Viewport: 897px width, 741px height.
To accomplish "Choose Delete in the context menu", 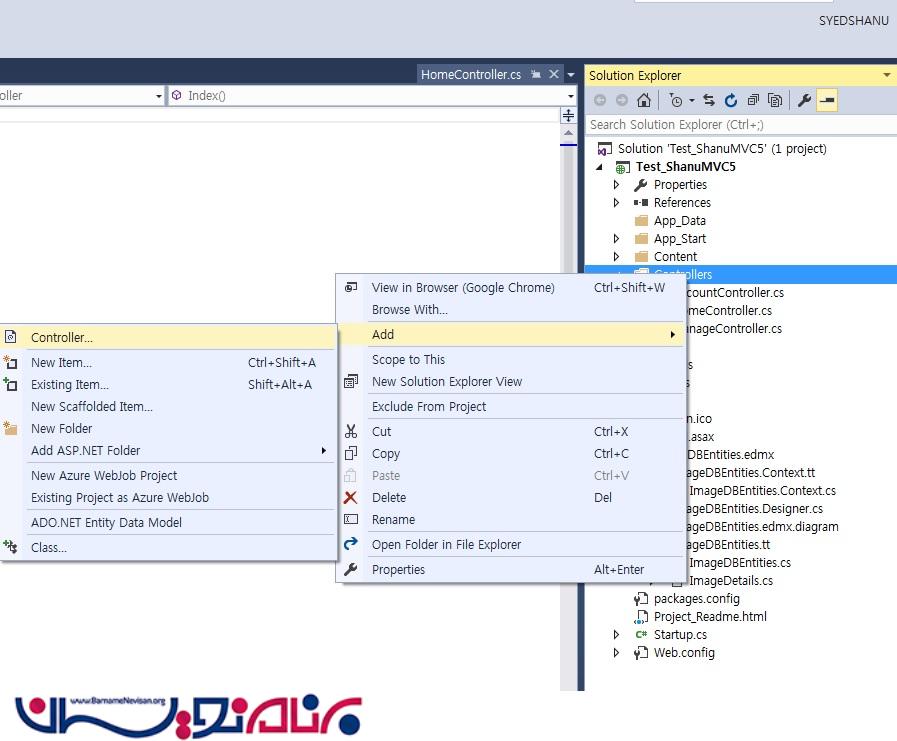I will coord(389,497).
